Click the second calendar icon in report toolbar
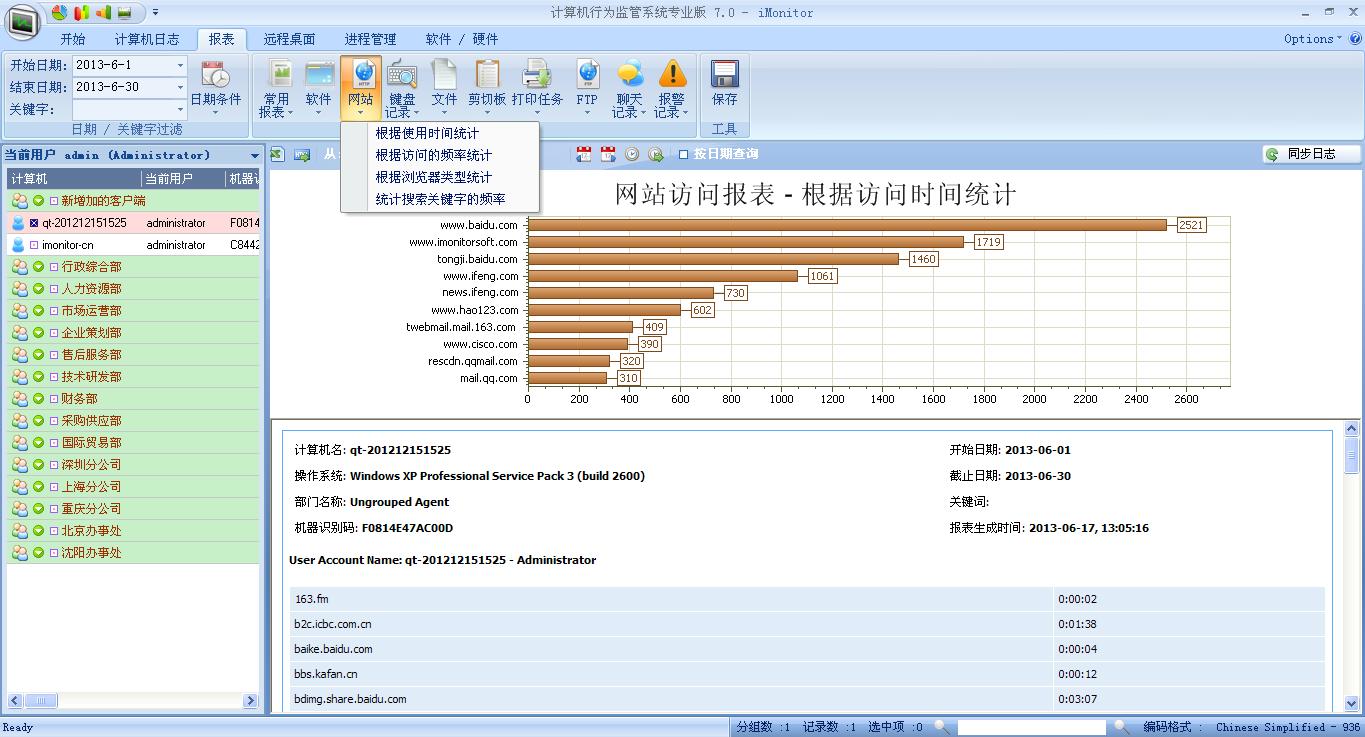1365x737 pixels. 608,154
